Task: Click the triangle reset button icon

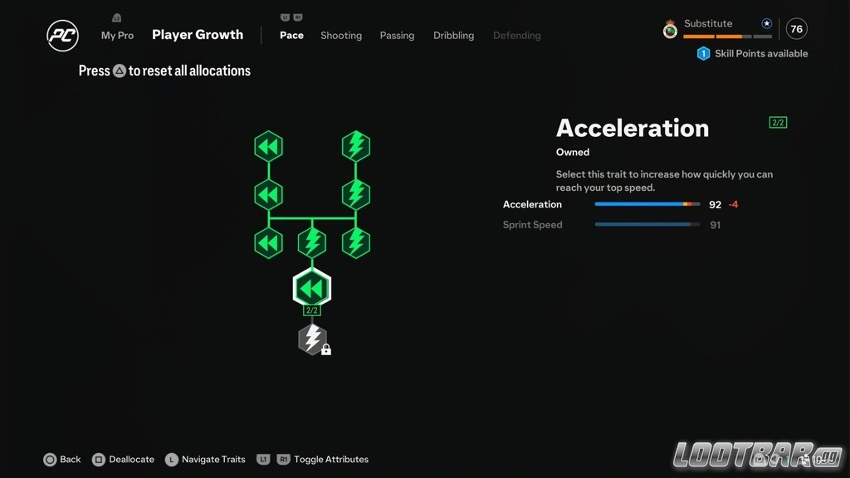Action: coord(119,70)
